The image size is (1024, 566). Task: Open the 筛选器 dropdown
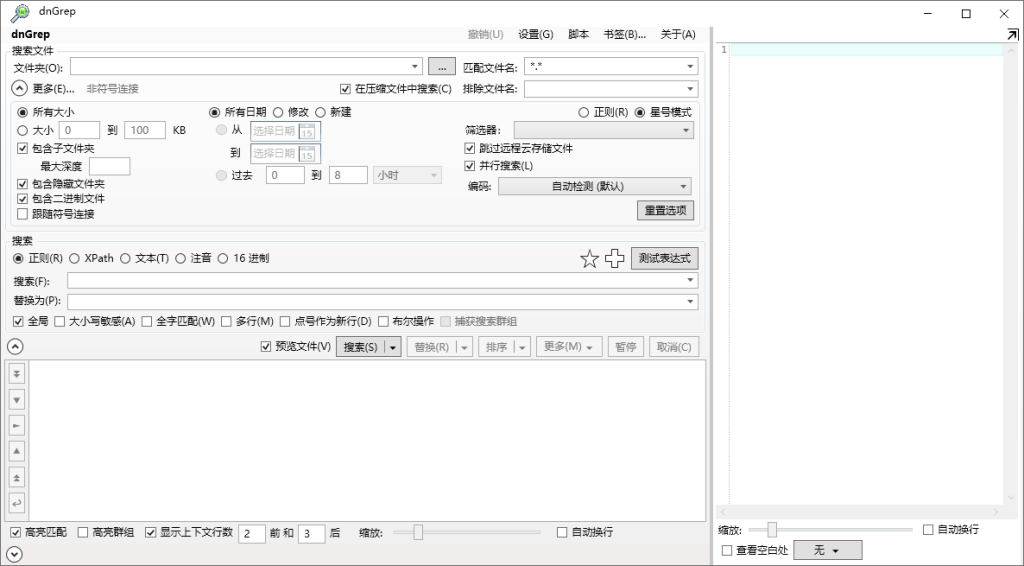coord(603,131)
